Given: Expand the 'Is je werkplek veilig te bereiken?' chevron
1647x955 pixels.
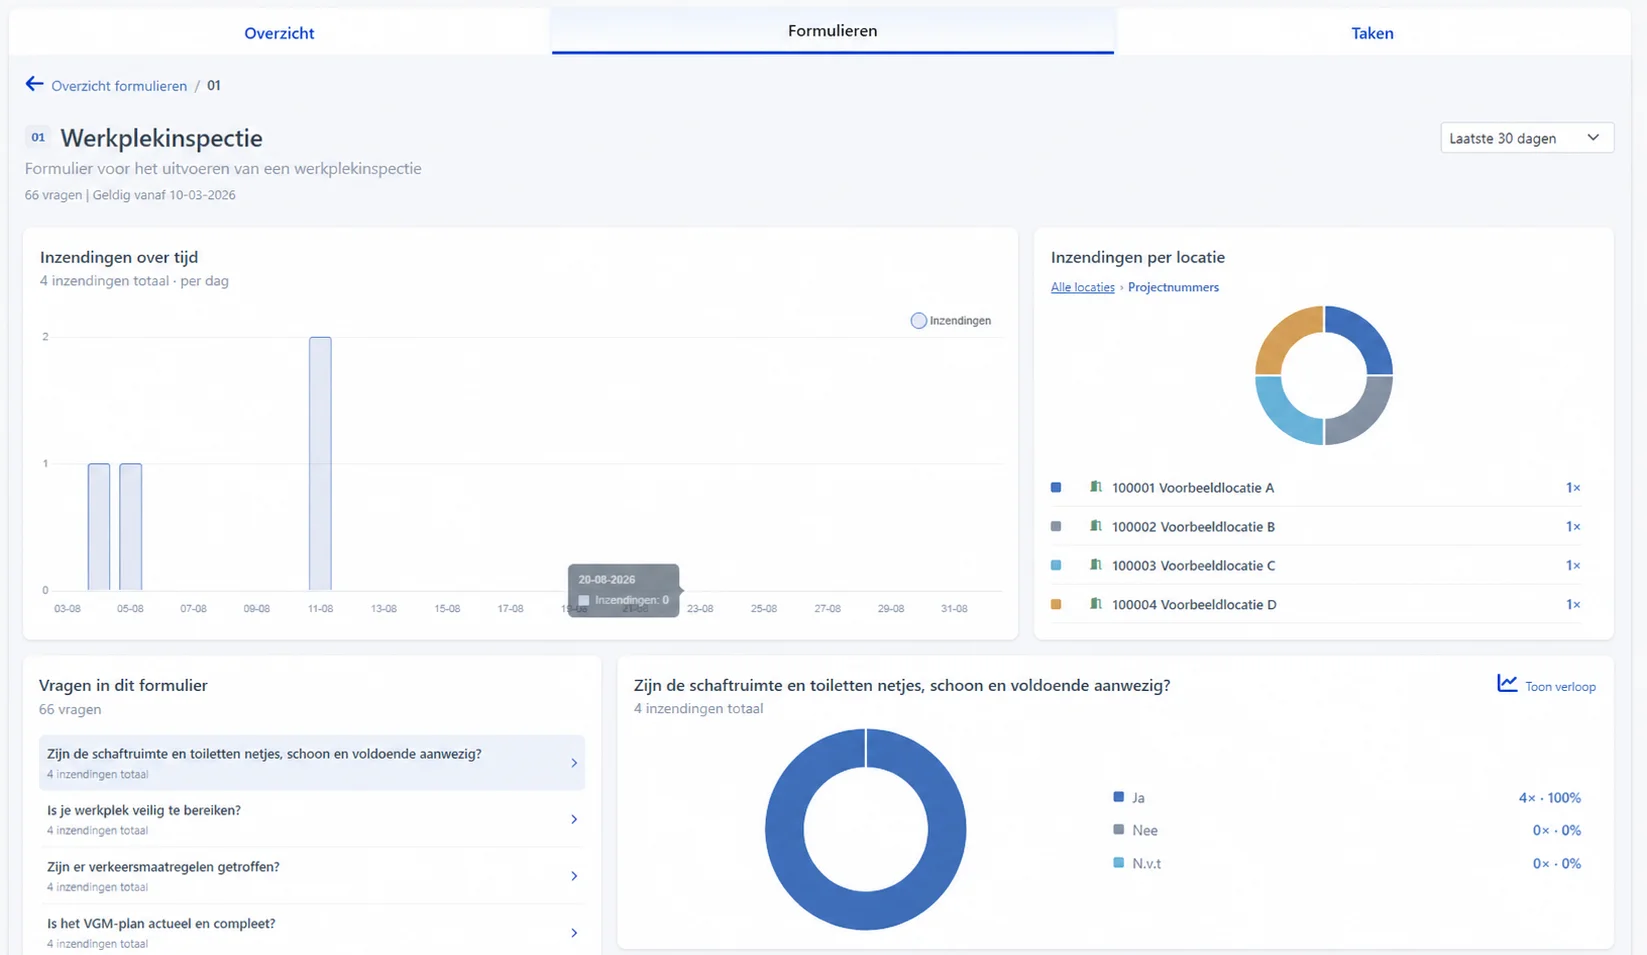Looking at the screenshot, I should [x=574, y=819].
